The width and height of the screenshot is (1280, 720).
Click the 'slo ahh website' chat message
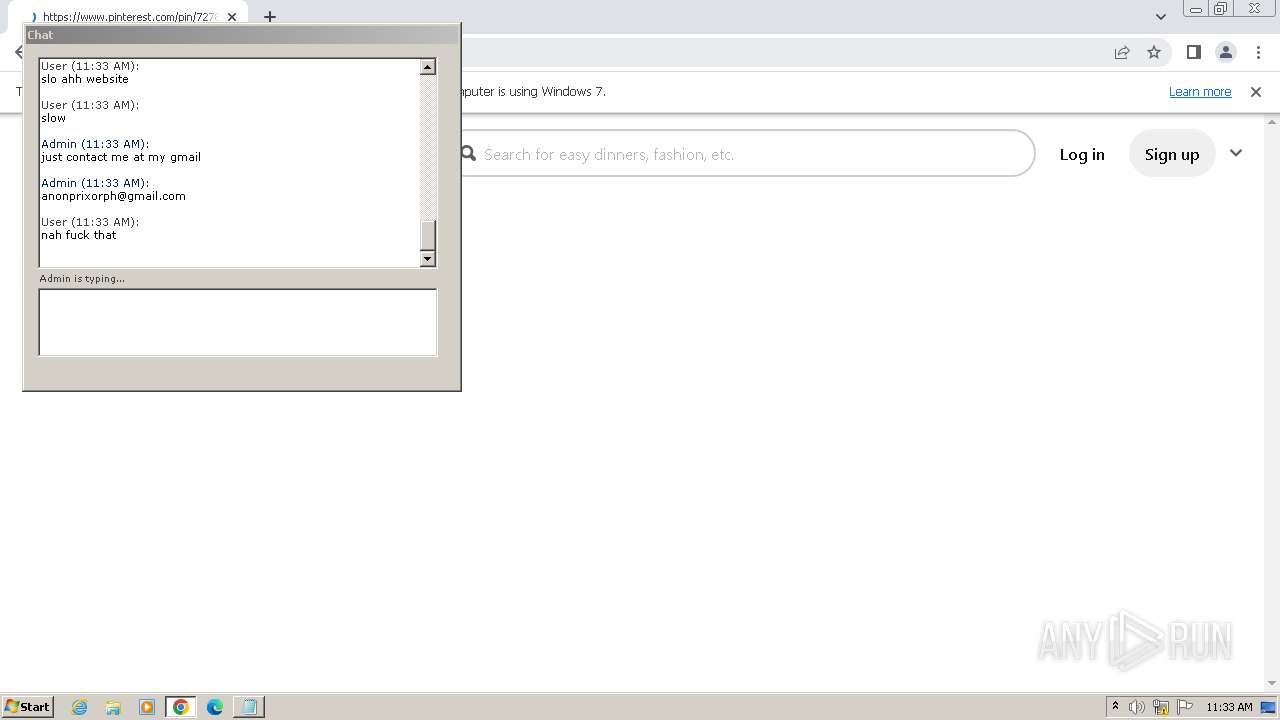(x=85, y=79)
